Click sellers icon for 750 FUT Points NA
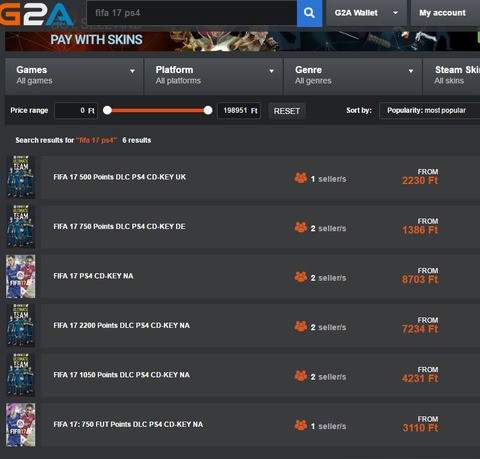 (x=301, y=425)
